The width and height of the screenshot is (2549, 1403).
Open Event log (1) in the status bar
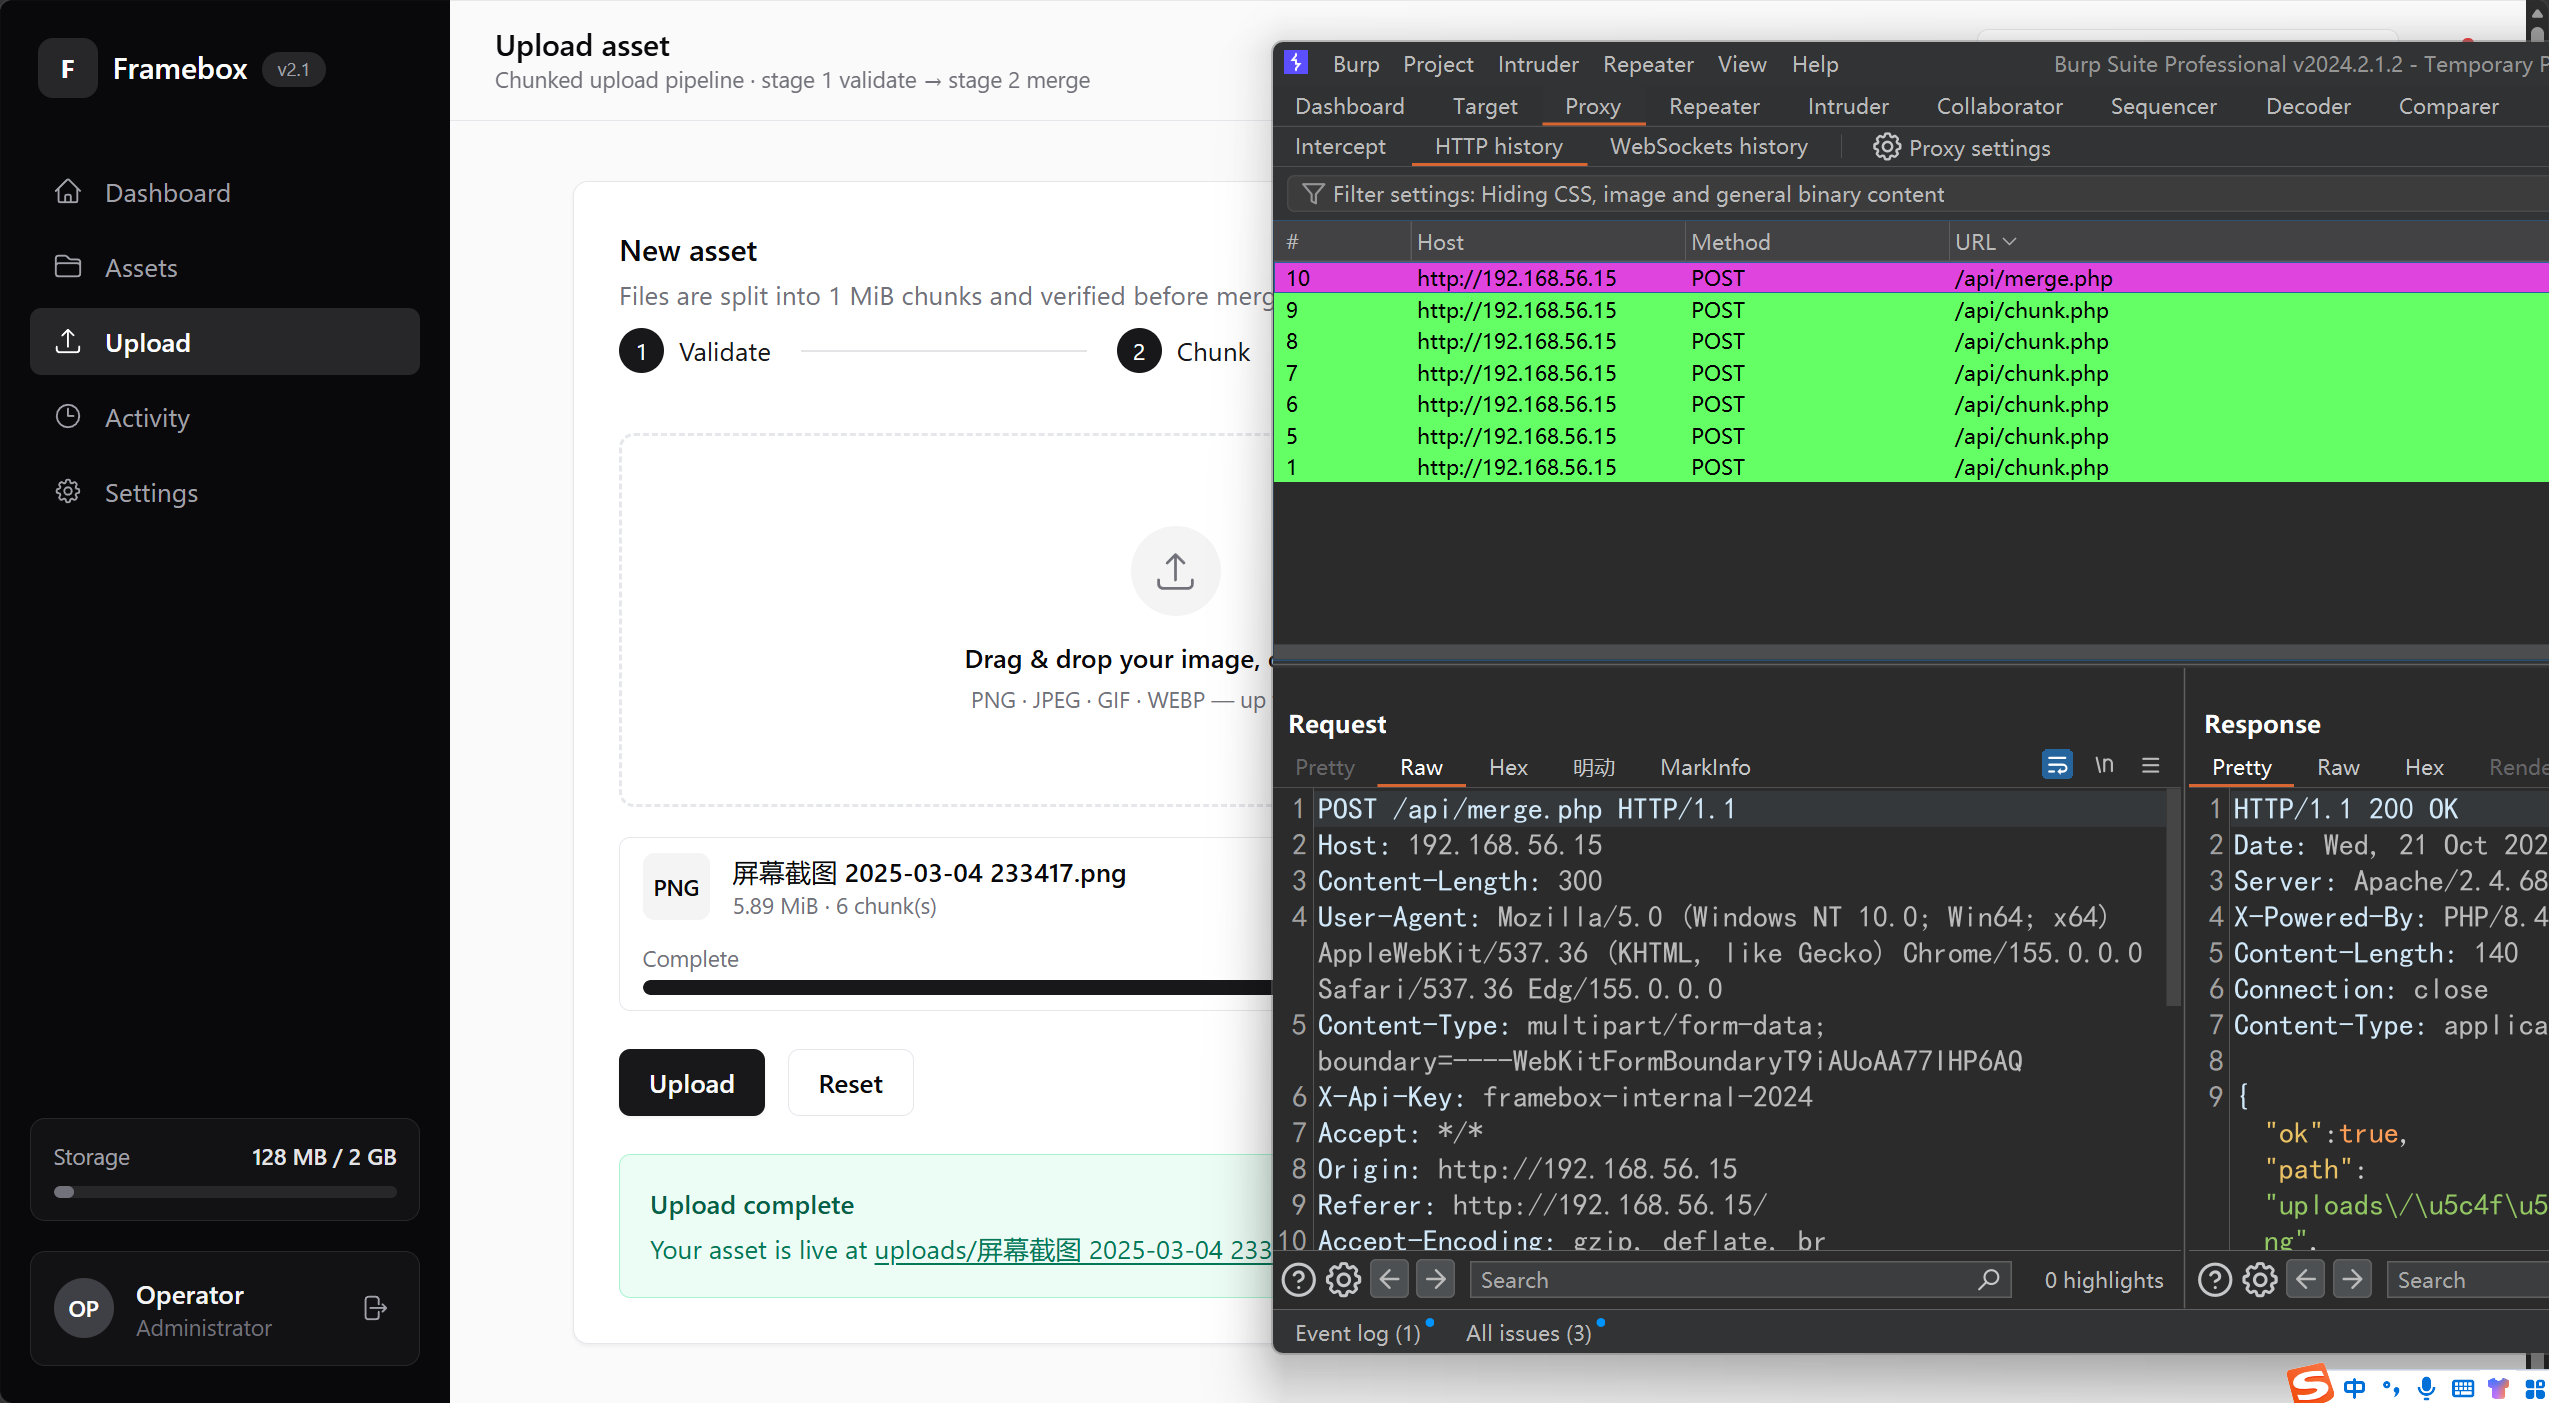click(1357, 1333)
